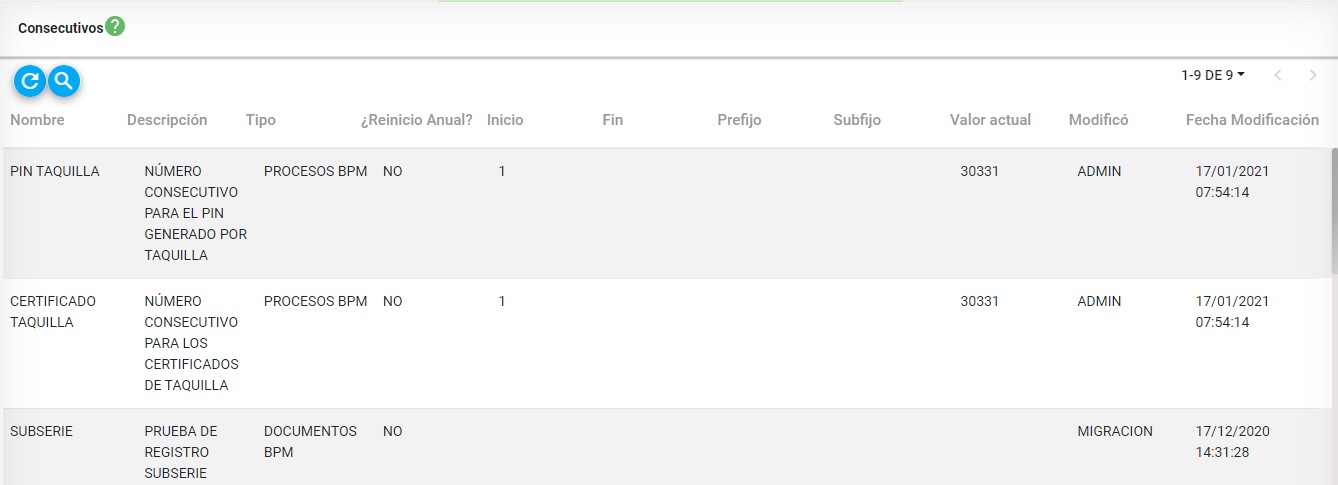The width and height of the screenshot is (1338, 485).
Task: Sort by the Valor actual column
Action: pyautogui.click(x=990, y=120)
